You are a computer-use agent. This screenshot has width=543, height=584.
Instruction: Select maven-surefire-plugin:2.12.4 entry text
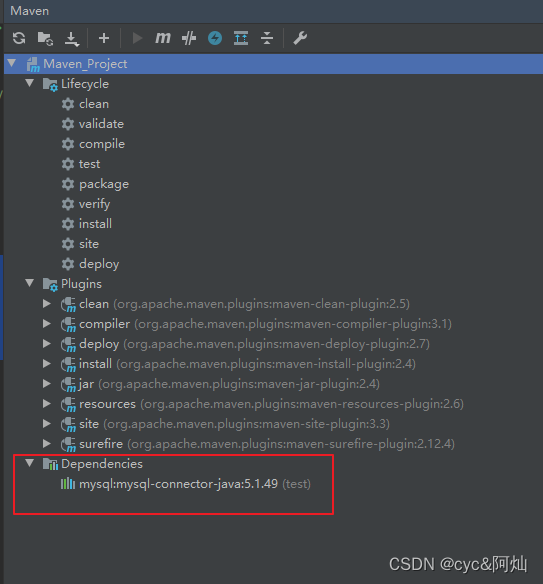(291, 444)
